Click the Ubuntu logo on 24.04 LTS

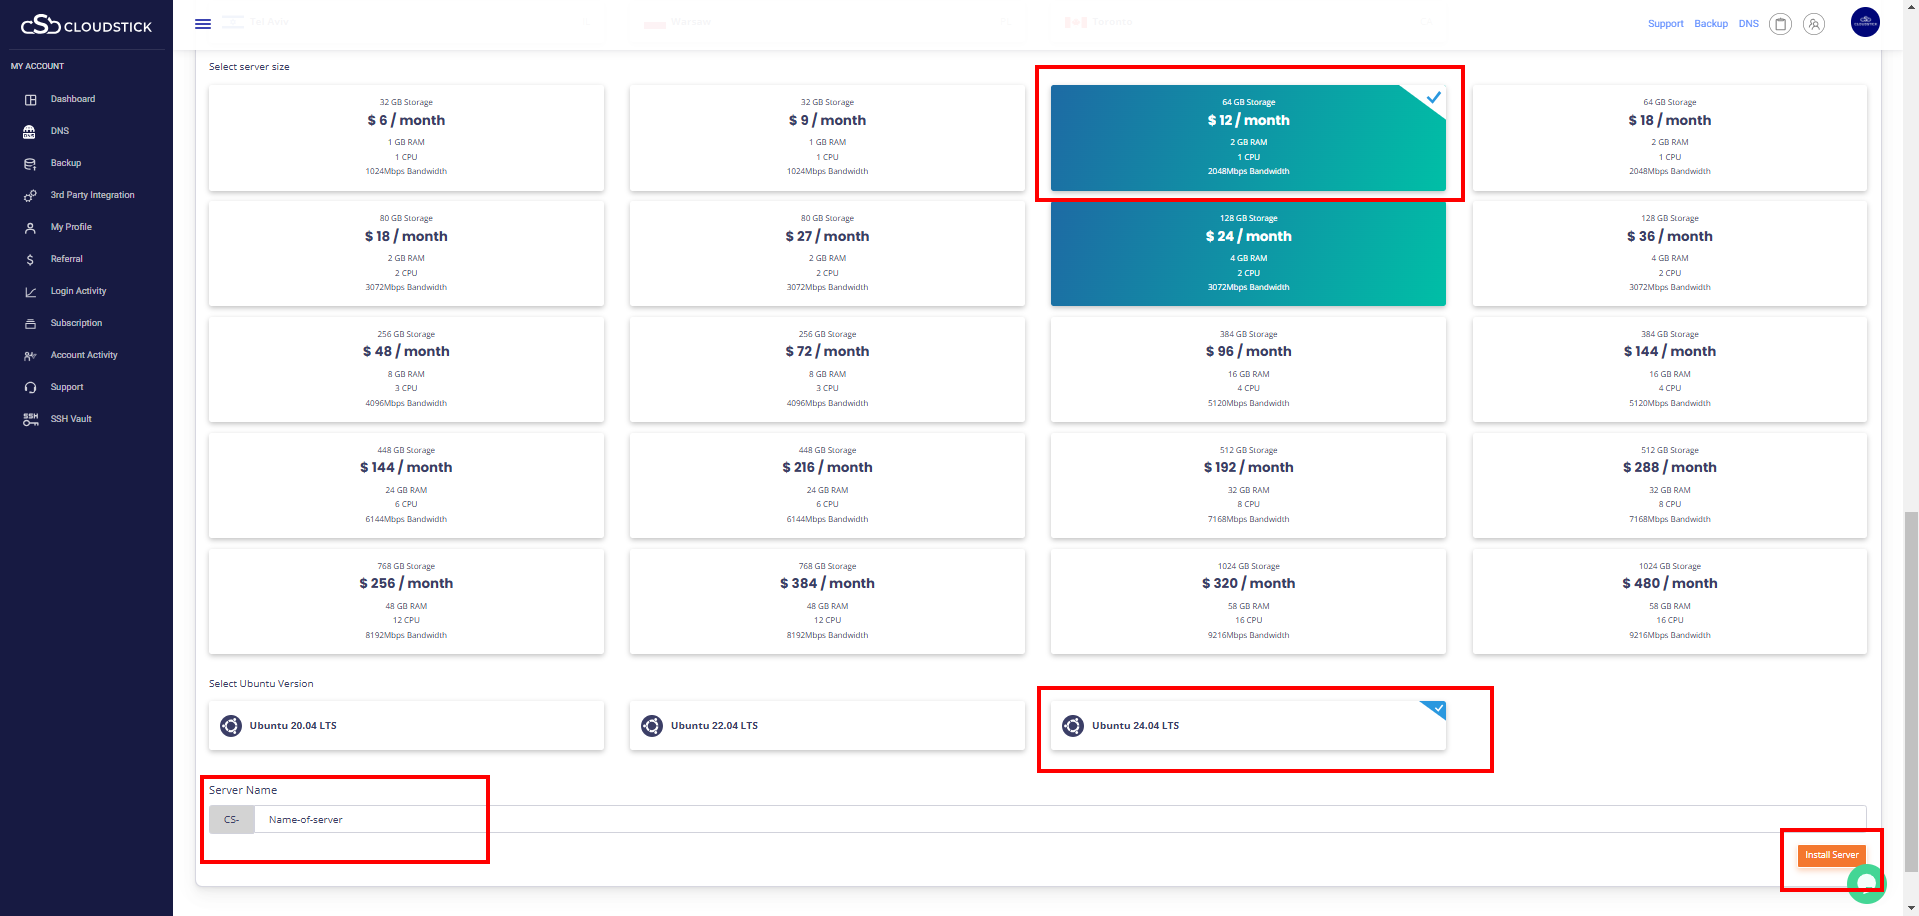tap(1073, 726)
